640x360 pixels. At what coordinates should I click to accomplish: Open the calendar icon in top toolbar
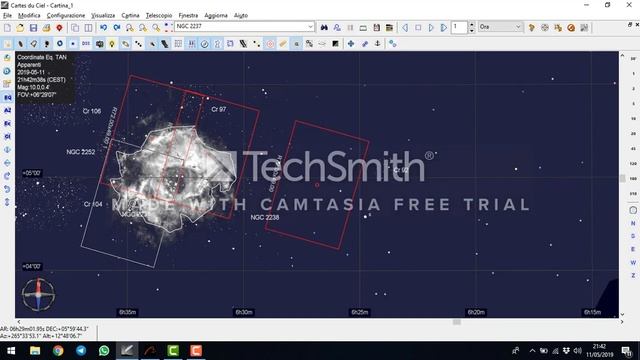click(x=376, y=28)
